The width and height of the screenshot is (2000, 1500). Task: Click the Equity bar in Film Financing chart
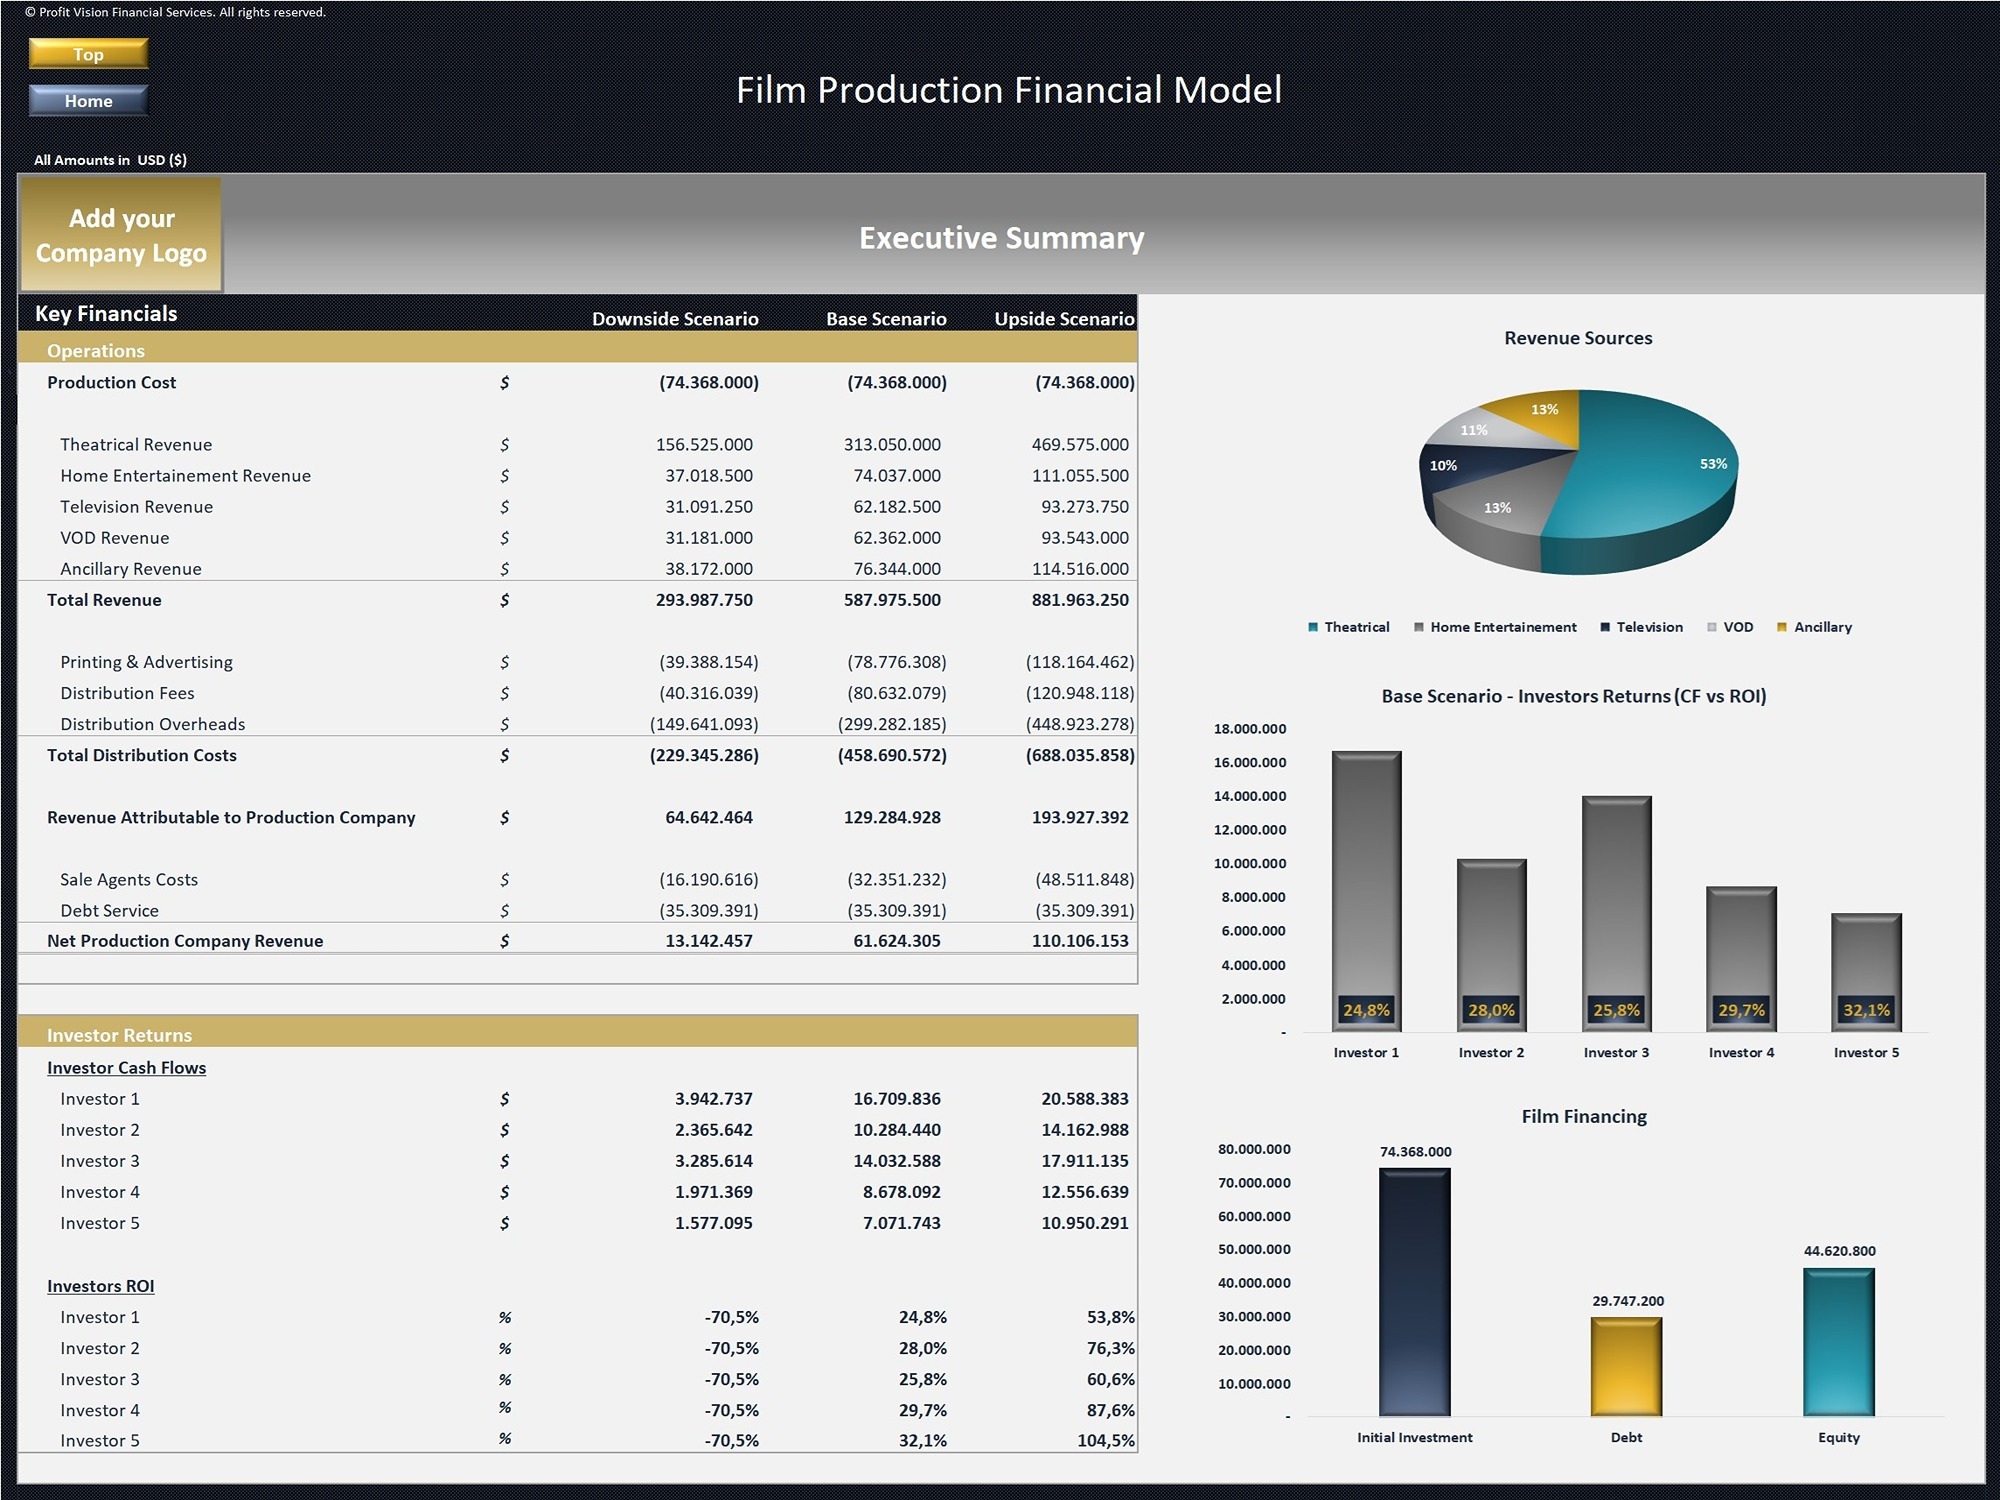(x=1839, y=1340)
